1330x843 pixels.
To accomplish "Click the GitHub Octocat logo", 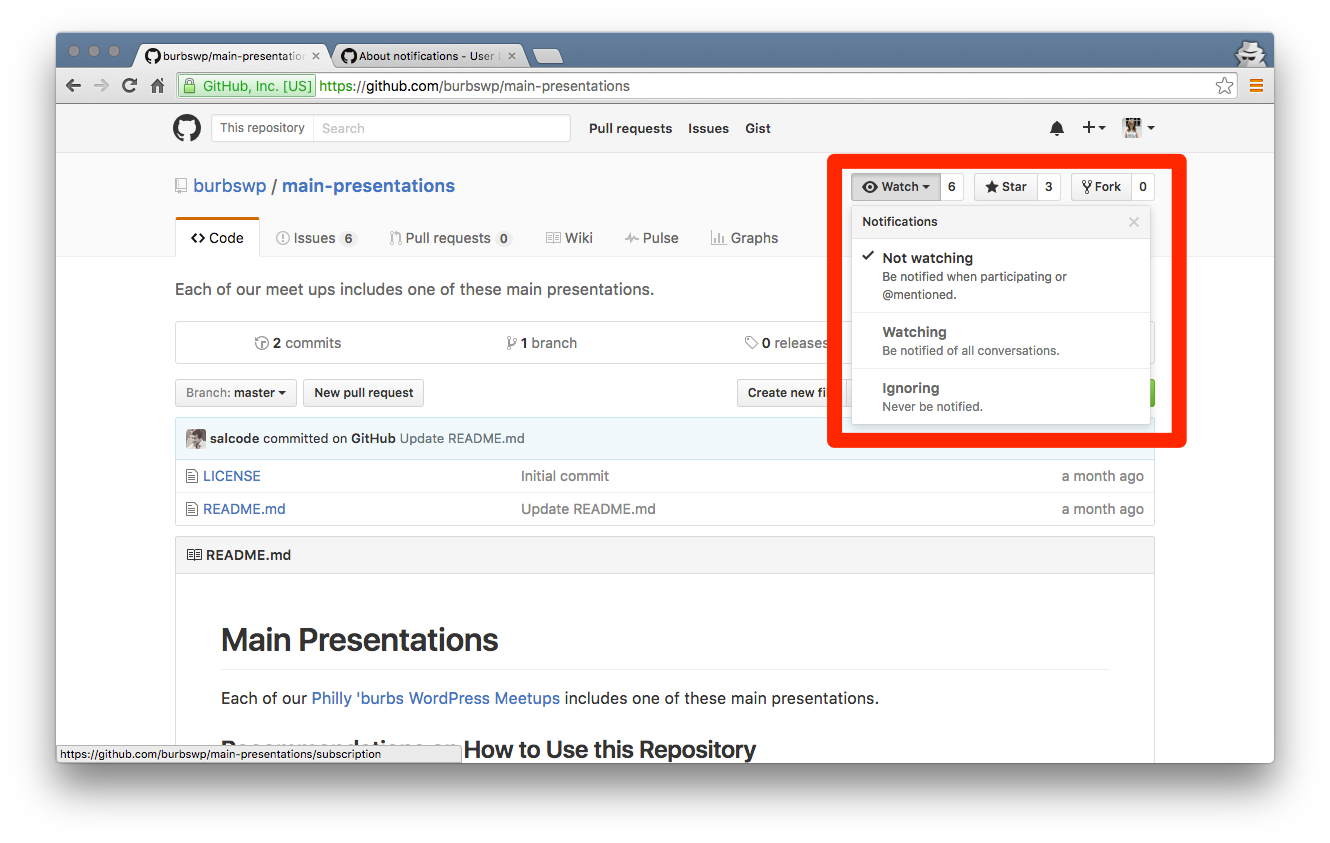I will pyautogui.click(x=187, y=128).
